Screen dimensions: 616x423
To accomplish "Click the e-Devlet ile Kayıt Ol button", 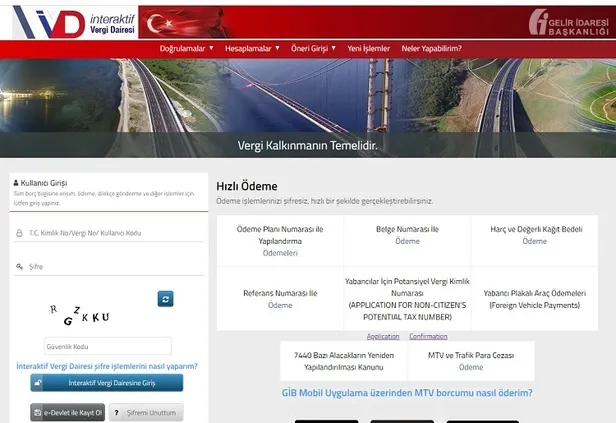I will (x=67, y=412).
